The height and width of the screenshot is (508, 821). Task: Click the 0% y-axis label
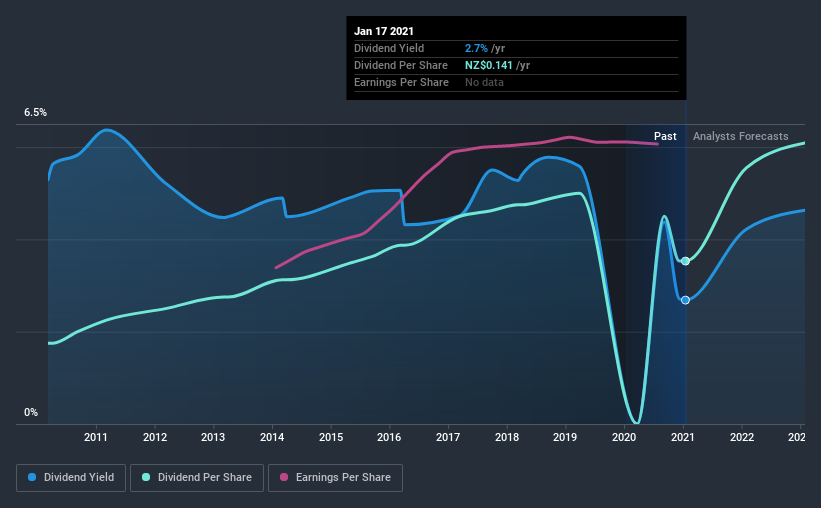click(31, 413)
